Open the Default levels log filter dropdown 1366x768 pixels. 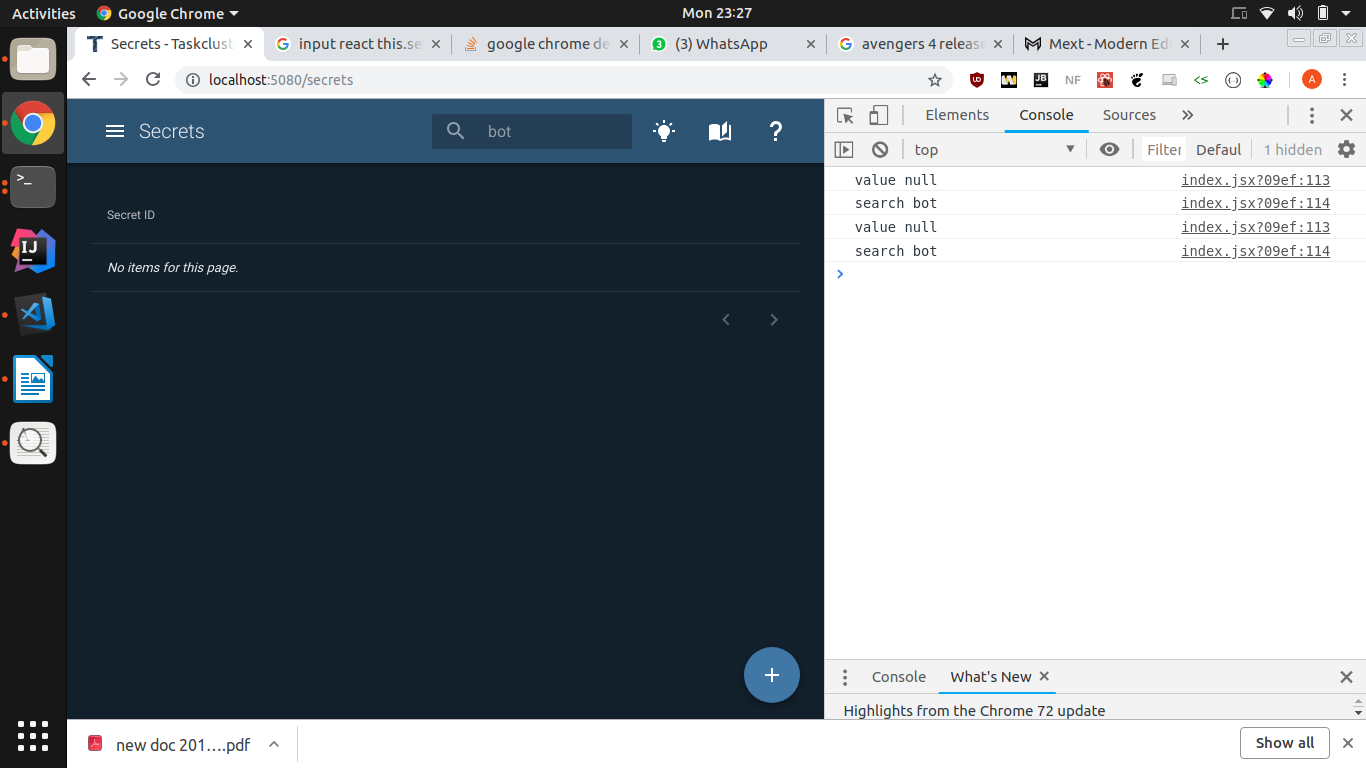(x=1218, y=149)
